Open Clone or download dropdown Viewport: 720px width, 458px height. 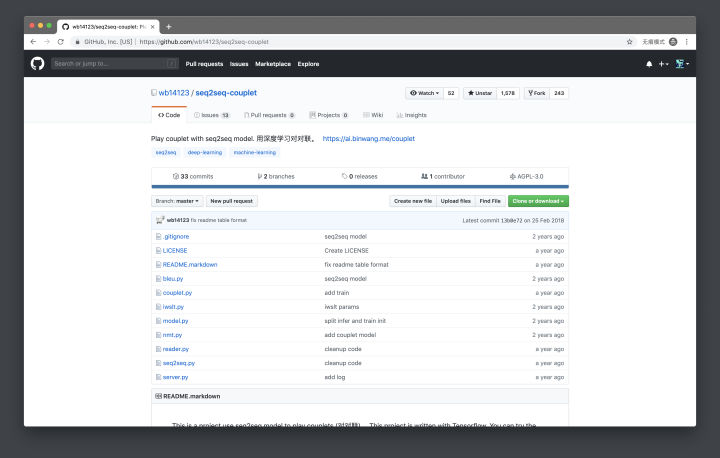538,201
